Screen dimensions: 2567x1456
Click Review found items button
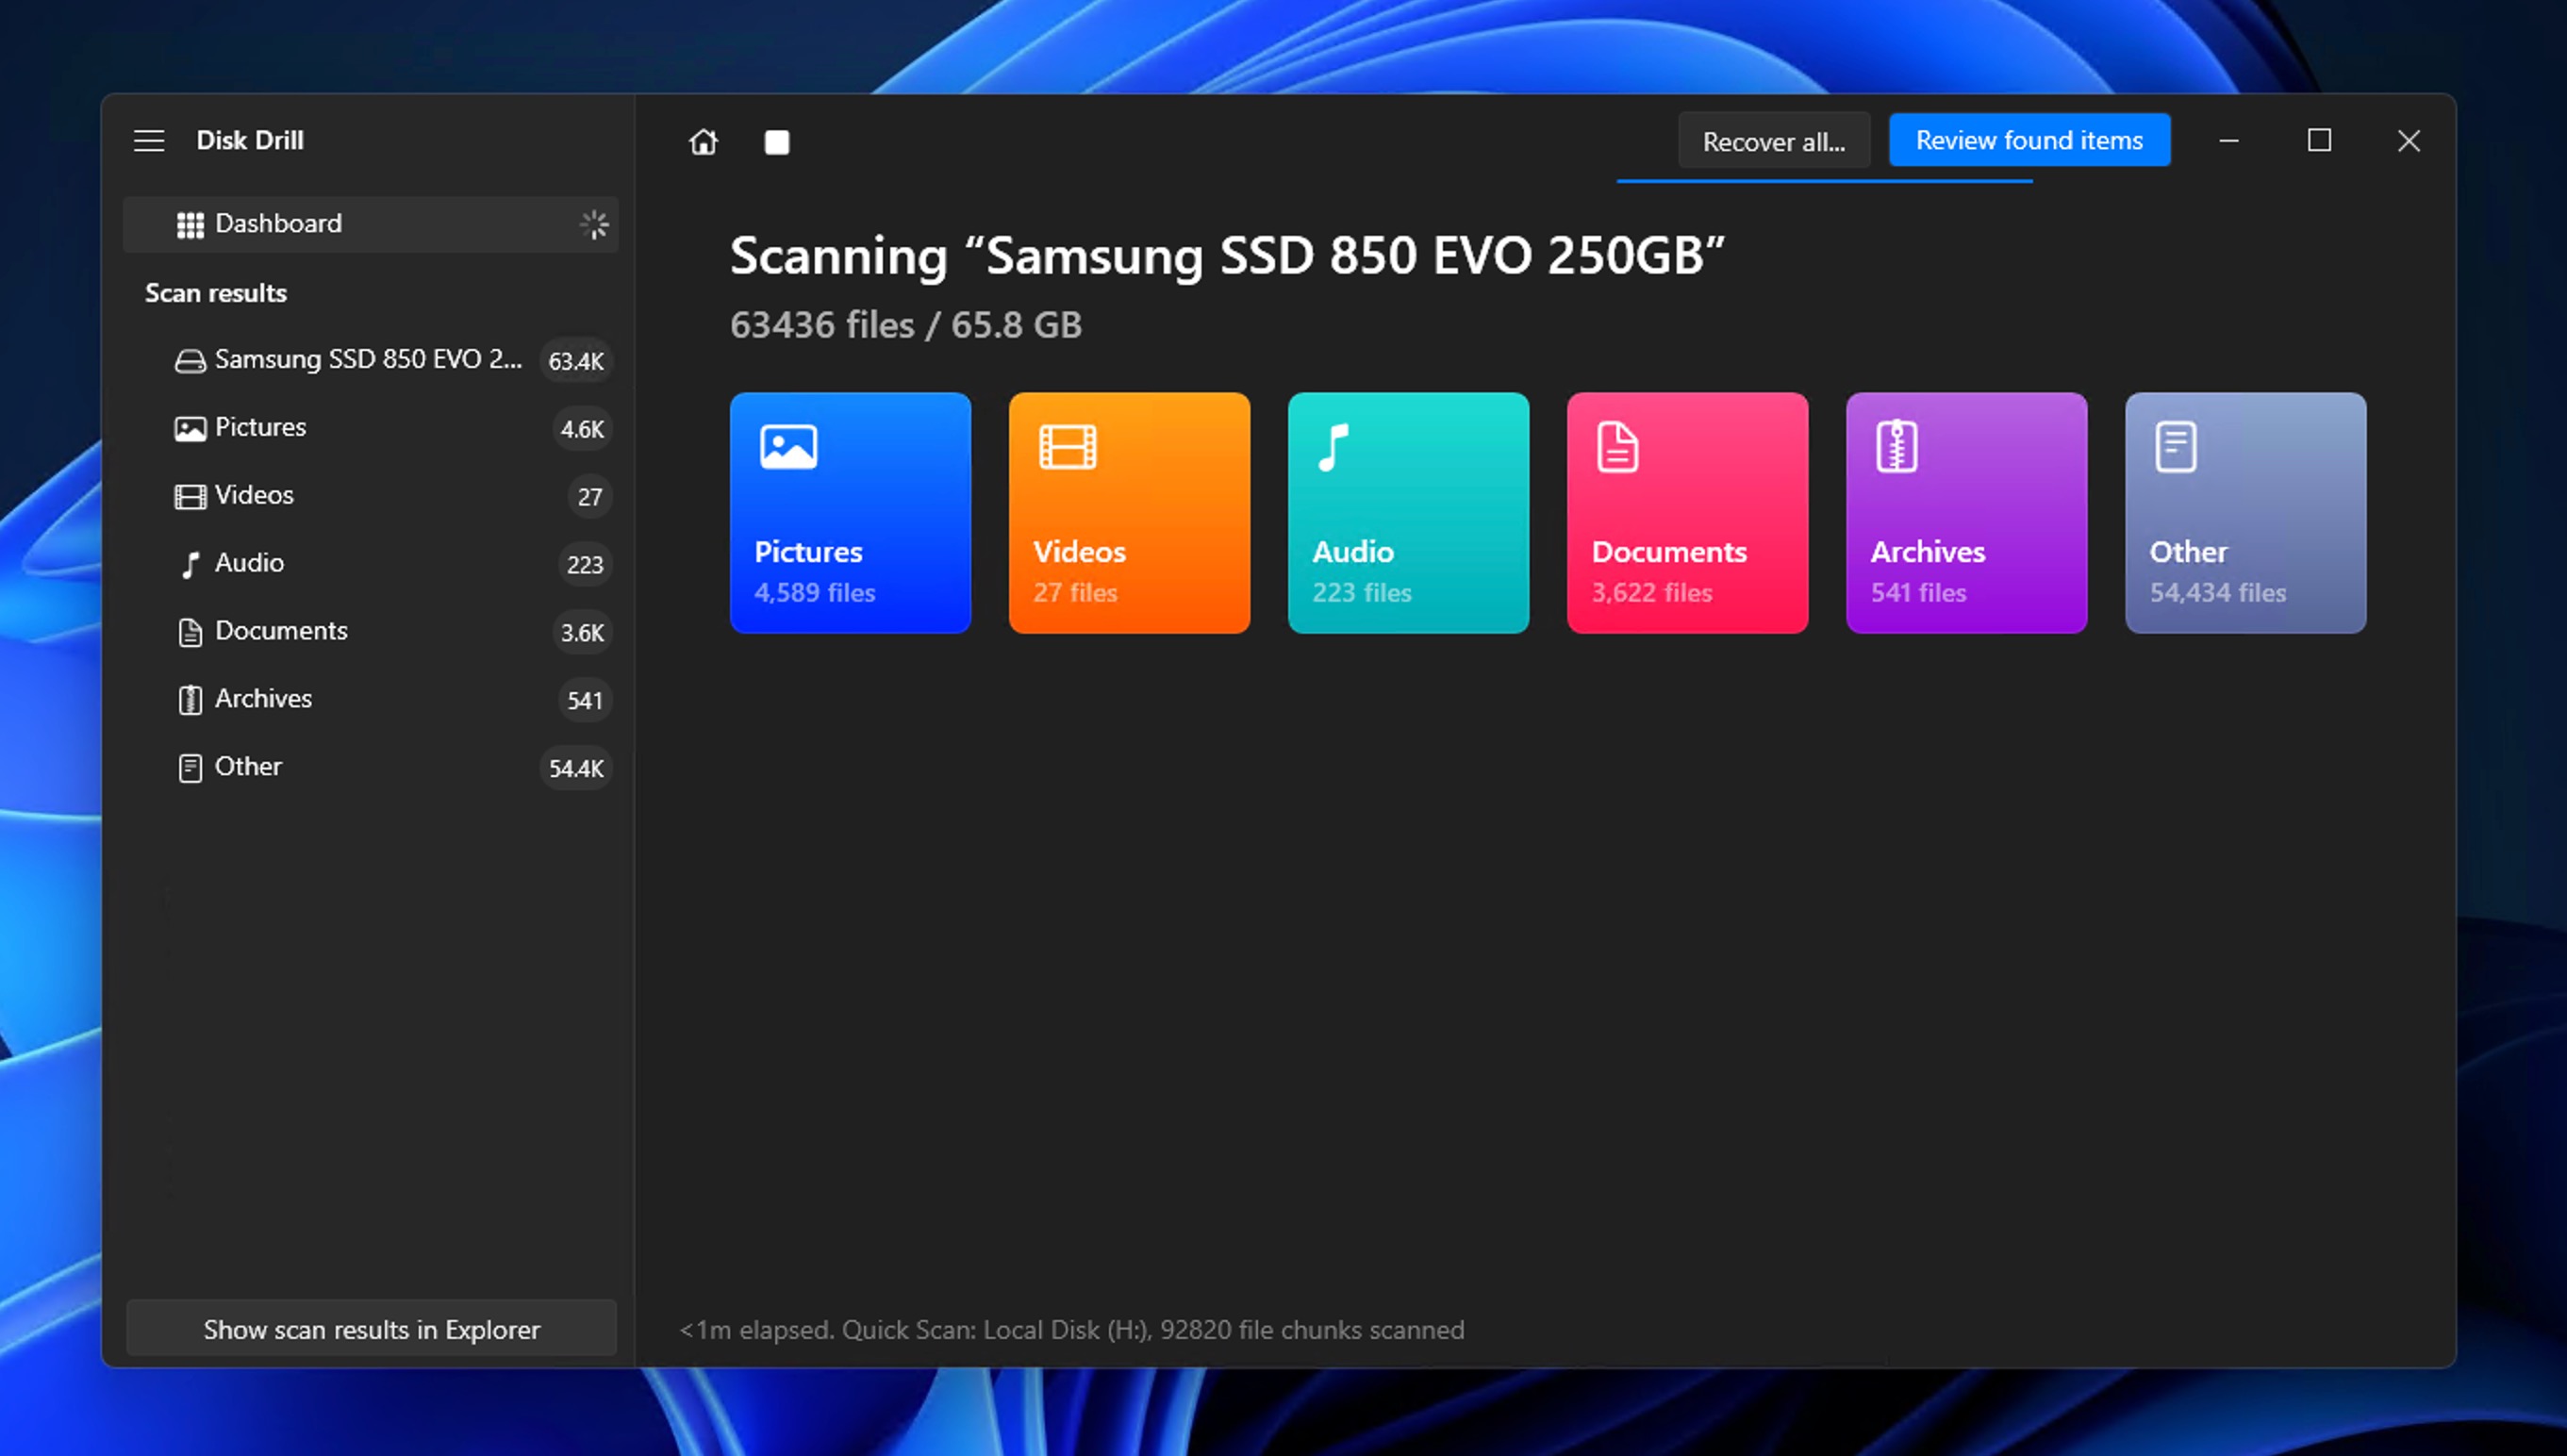coord(2029,140)
